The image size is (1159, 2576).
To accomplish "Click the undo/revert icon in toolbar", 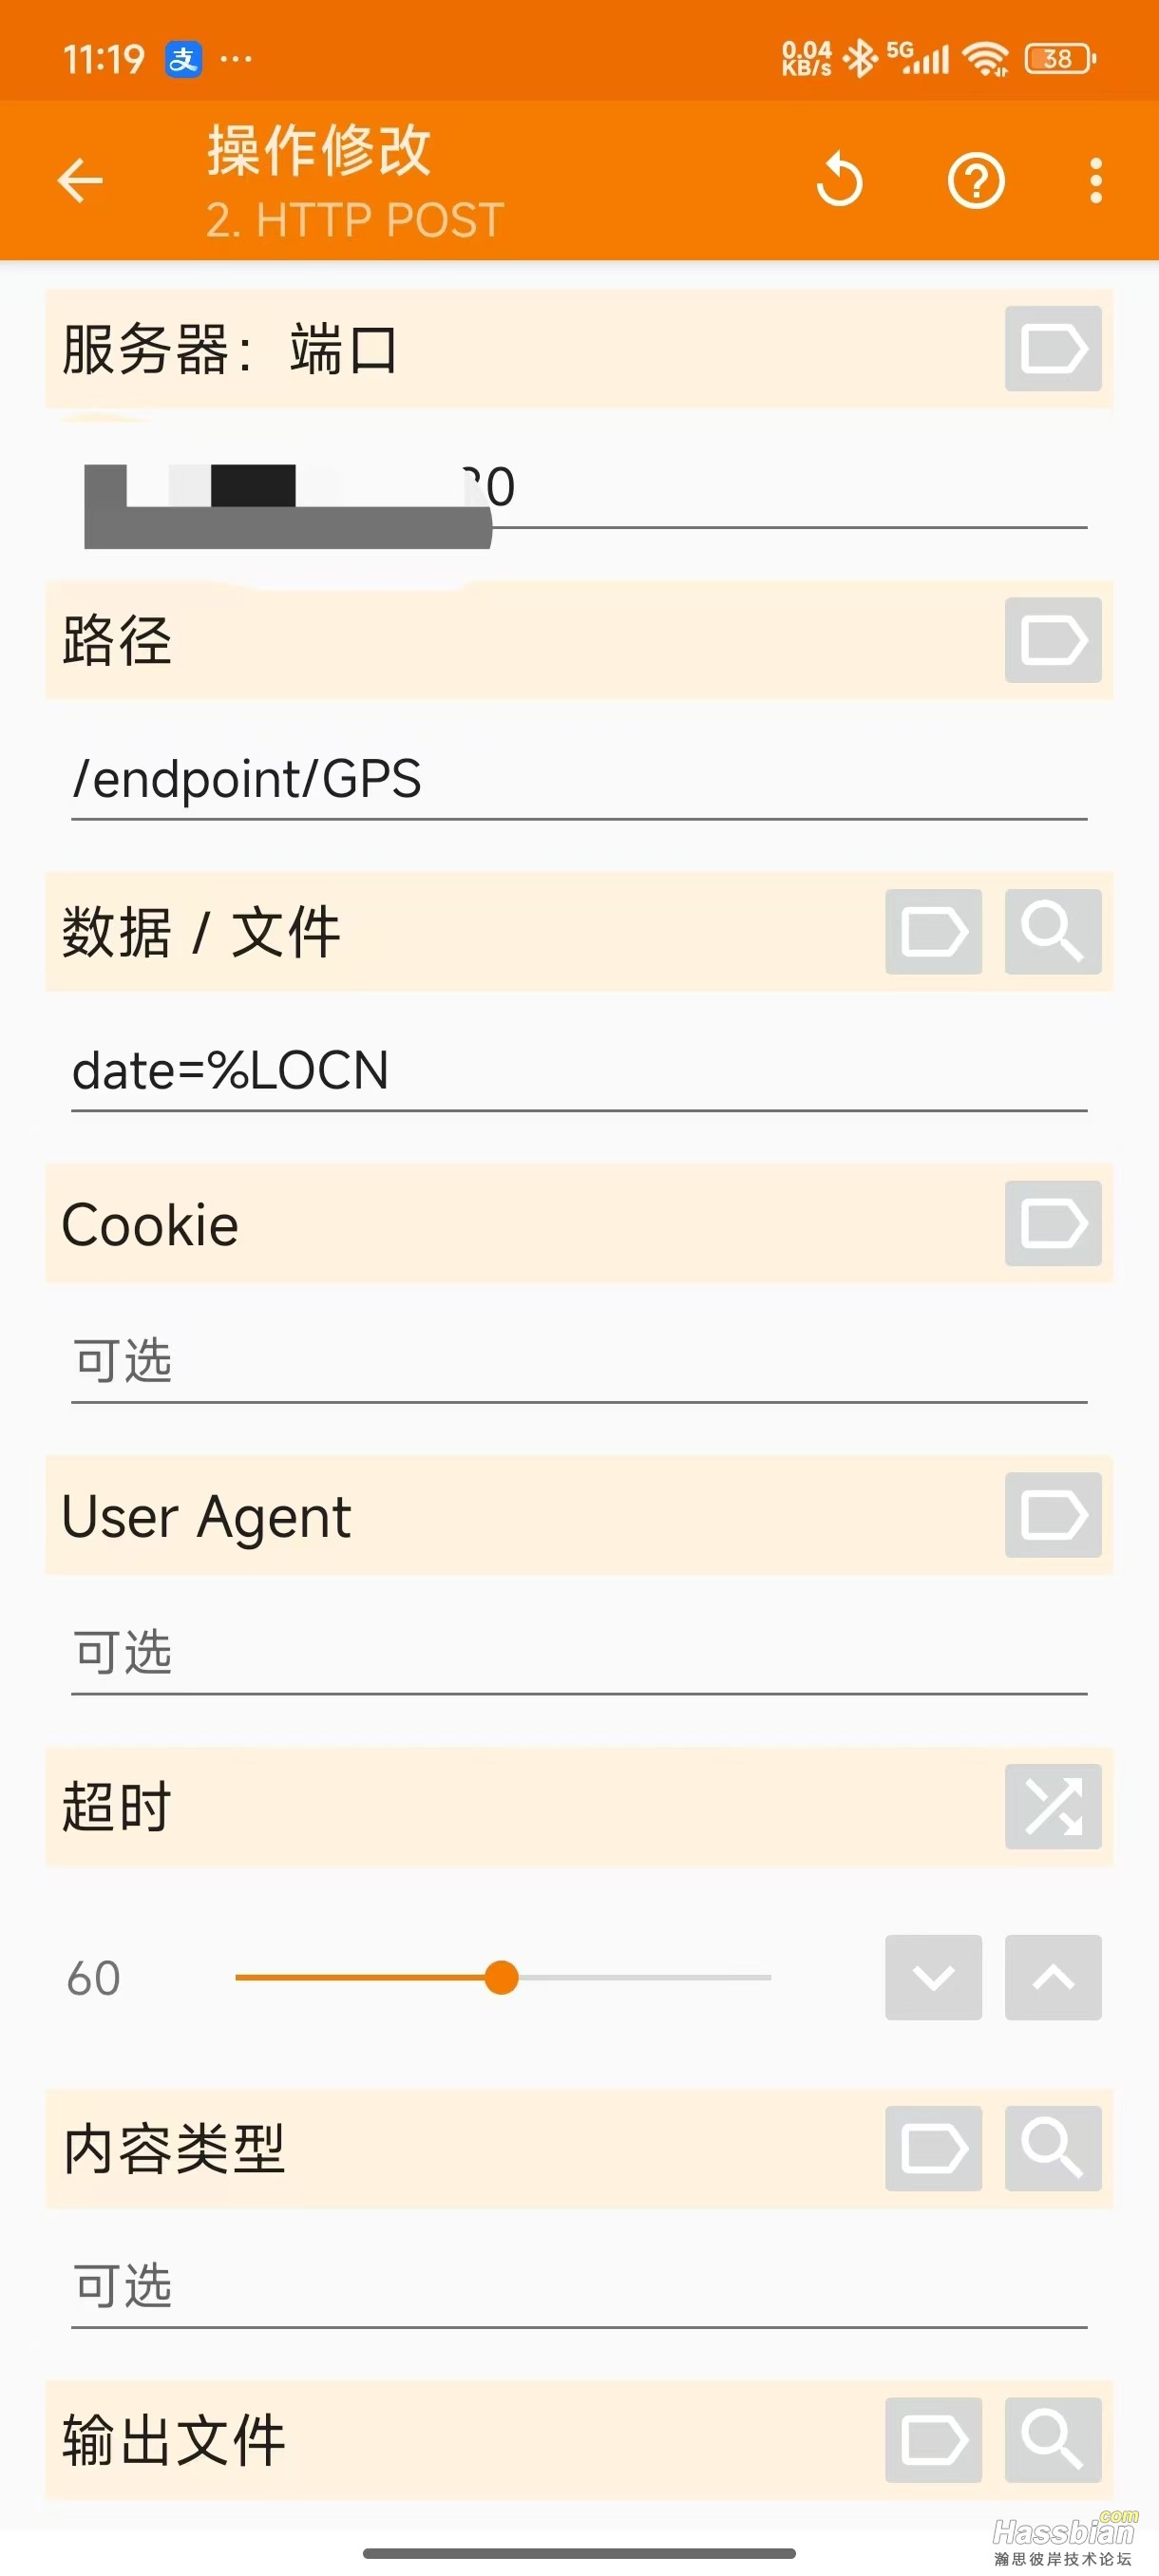I will click(x=839, y=181).
